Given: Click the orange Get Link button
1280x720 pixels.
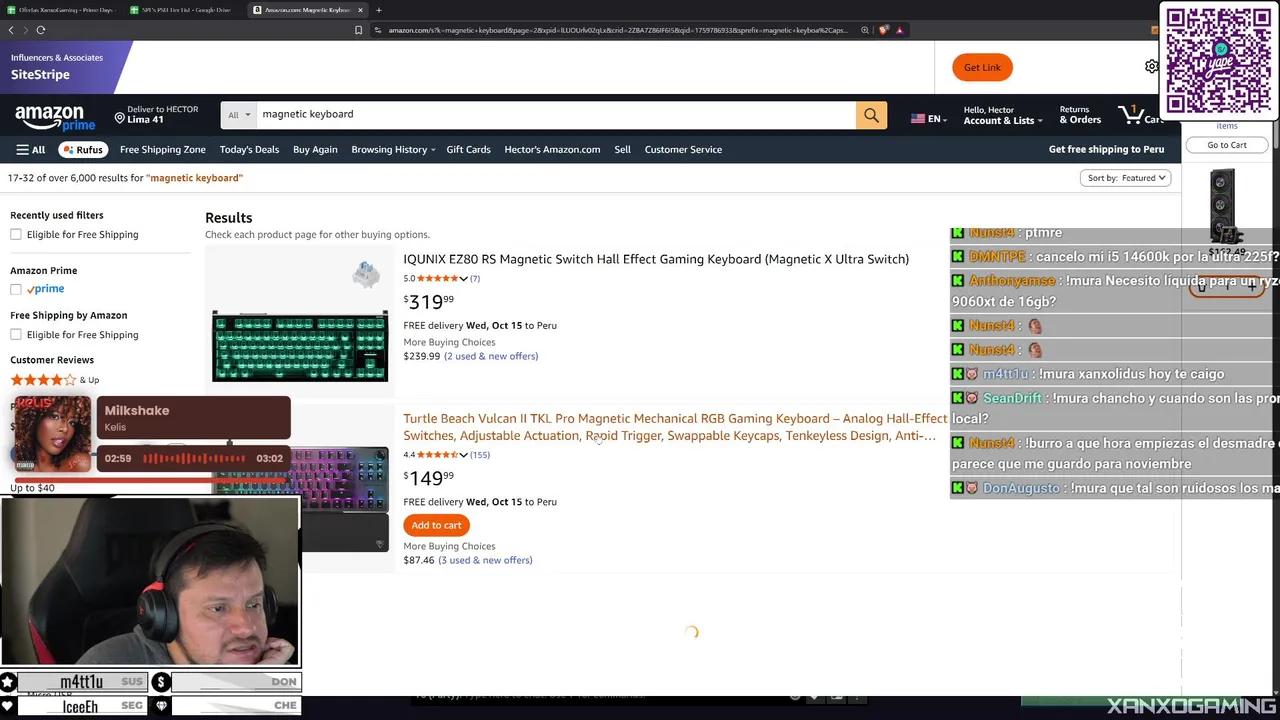Looking at the screenshot, I should click(982, 67).
